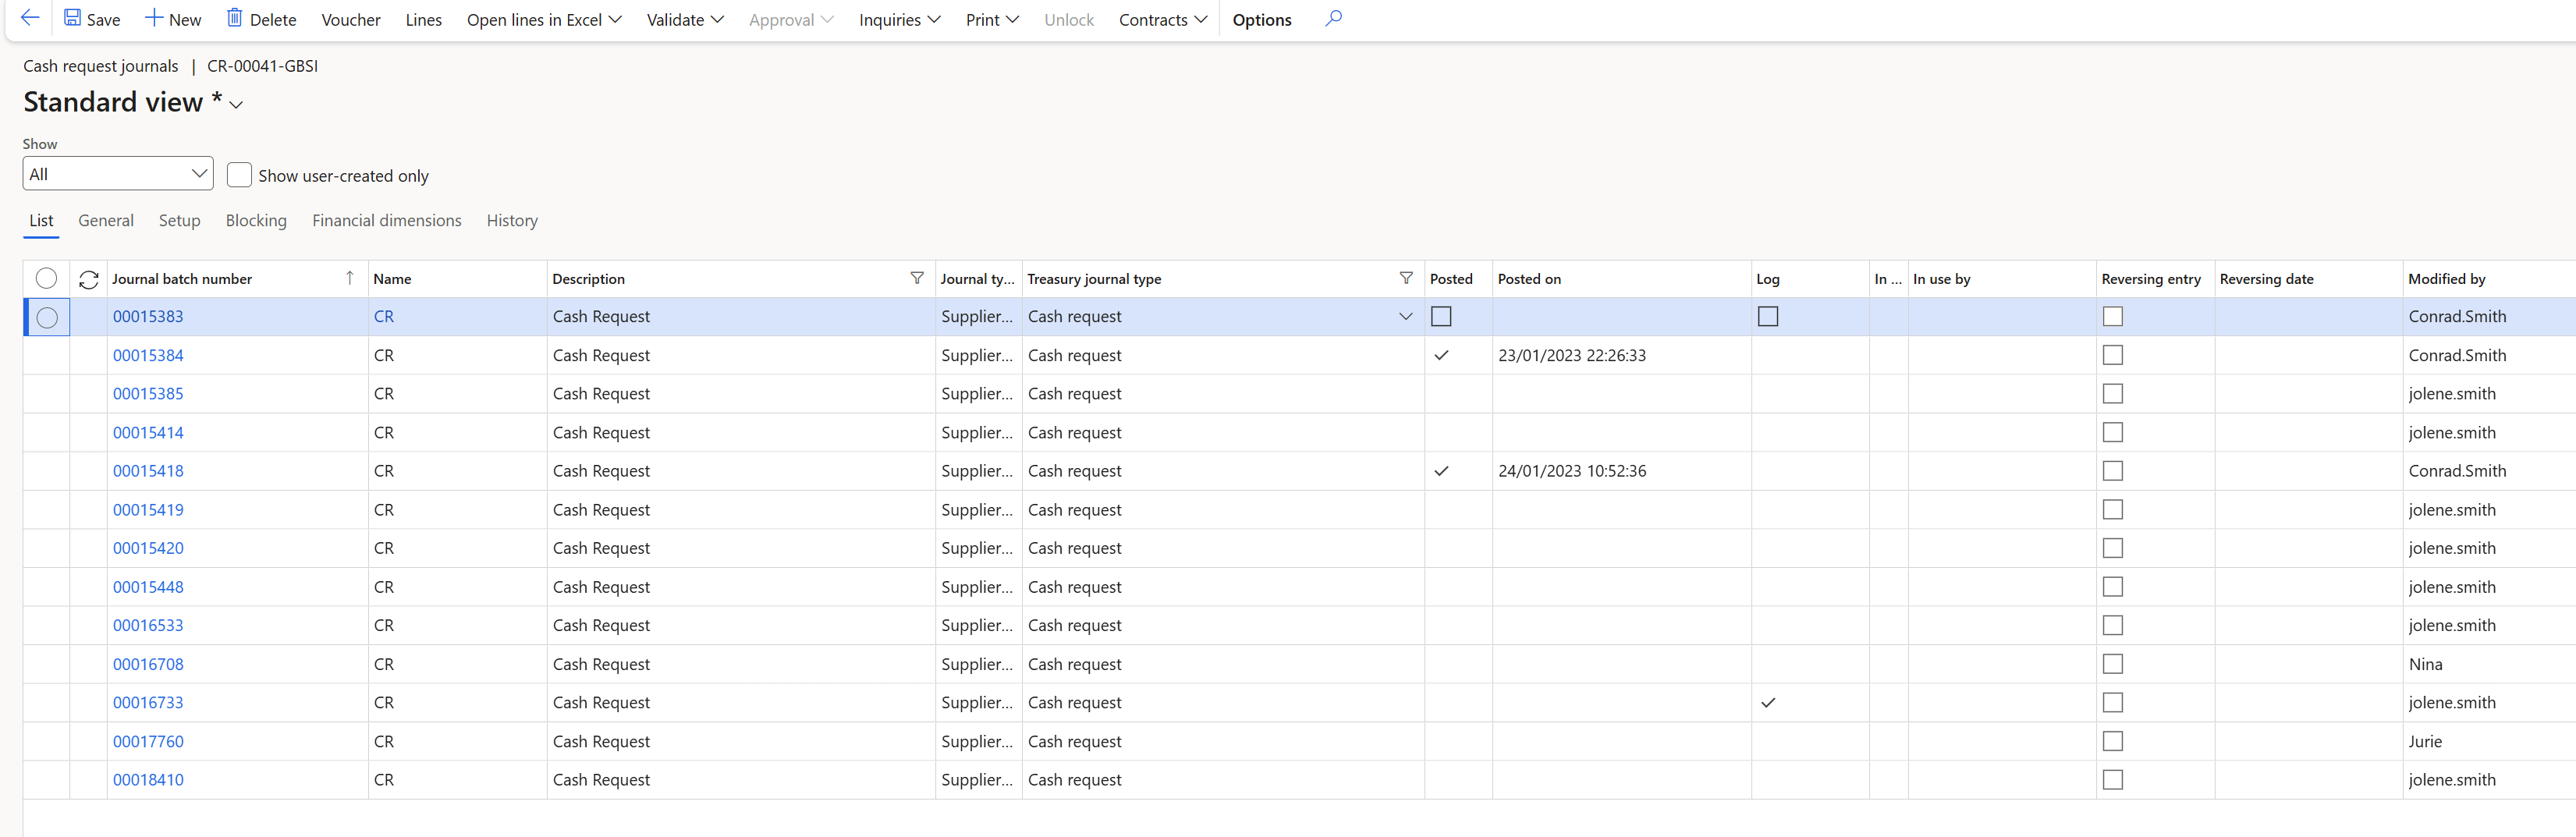The height and width of the screenshot is (837, 2576).
Task: Click the Posted checkmark in row 00015384
Action: (x=1441, y=355)
